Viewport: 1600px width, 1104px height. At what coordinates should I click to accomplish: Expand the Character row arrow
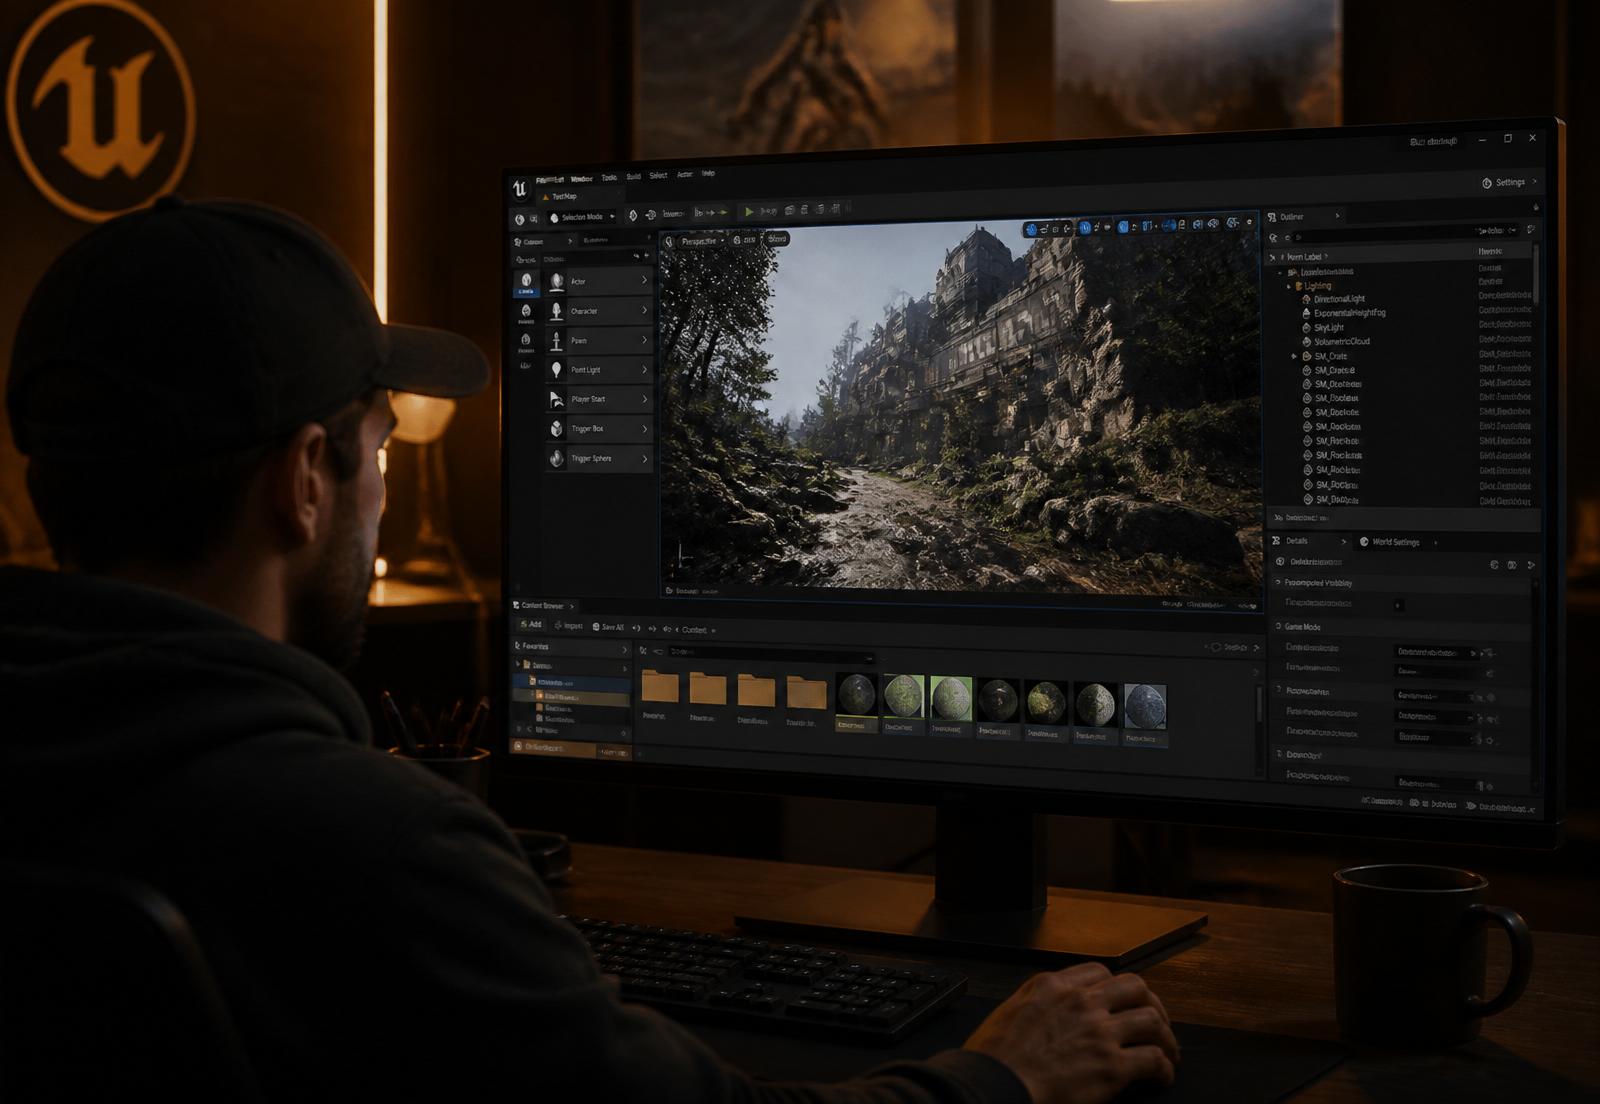tap(644, 311)
